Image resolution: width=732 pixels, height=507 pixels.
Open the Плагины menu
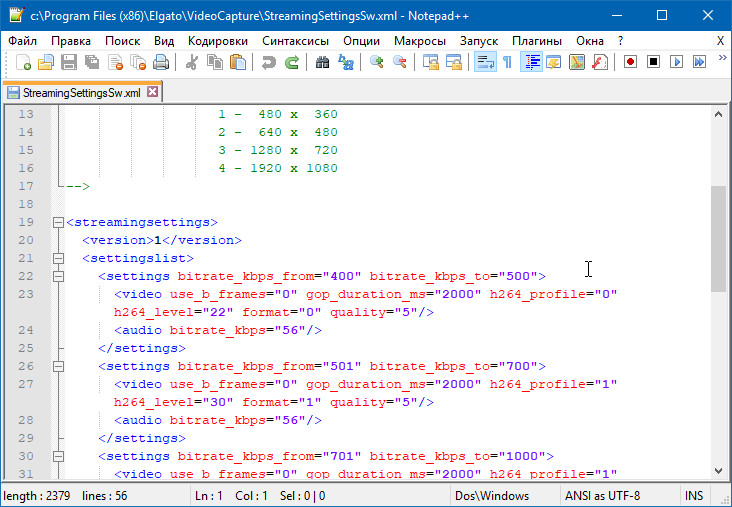click(x=536, y=41)
